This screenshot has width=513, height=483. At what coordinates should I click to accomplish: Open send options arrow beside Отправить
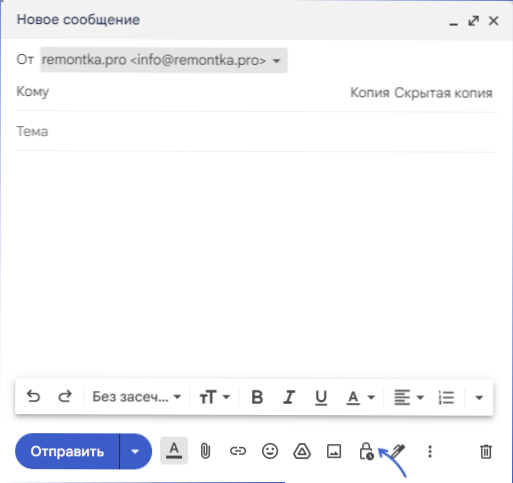[x=135, y=451]
